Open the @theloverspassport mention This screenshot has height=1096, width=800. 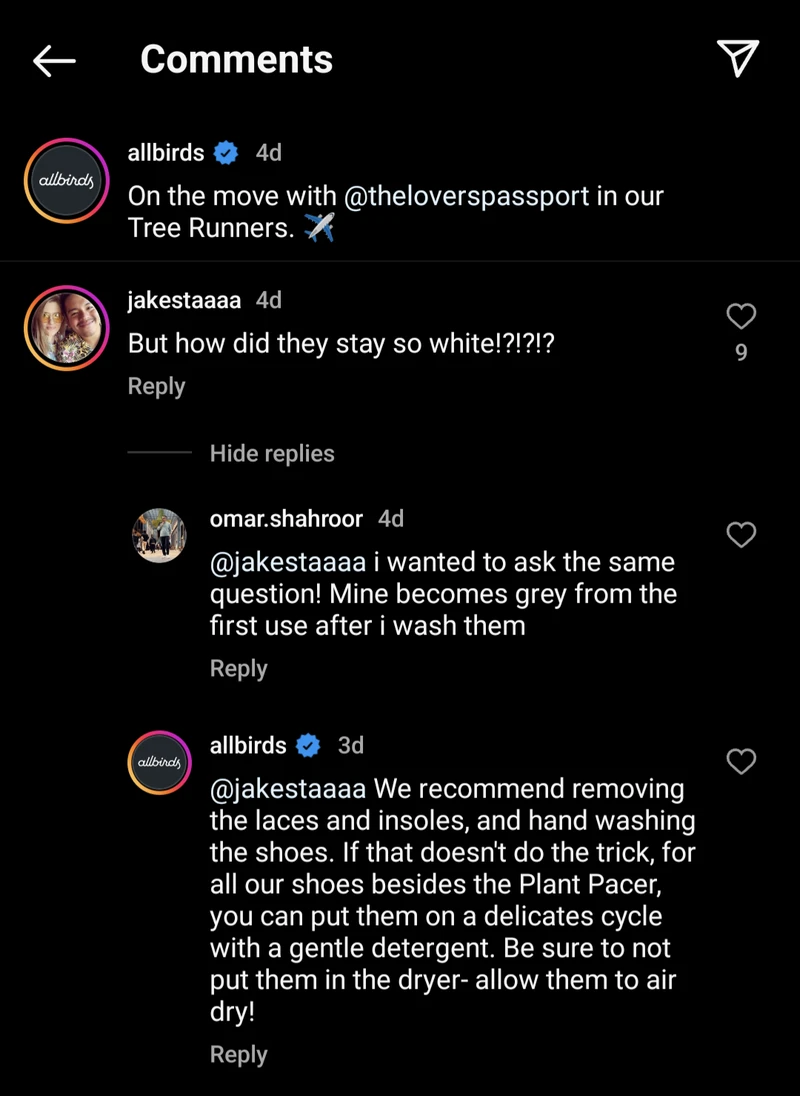pyautogui.click(x=467, y=196)
